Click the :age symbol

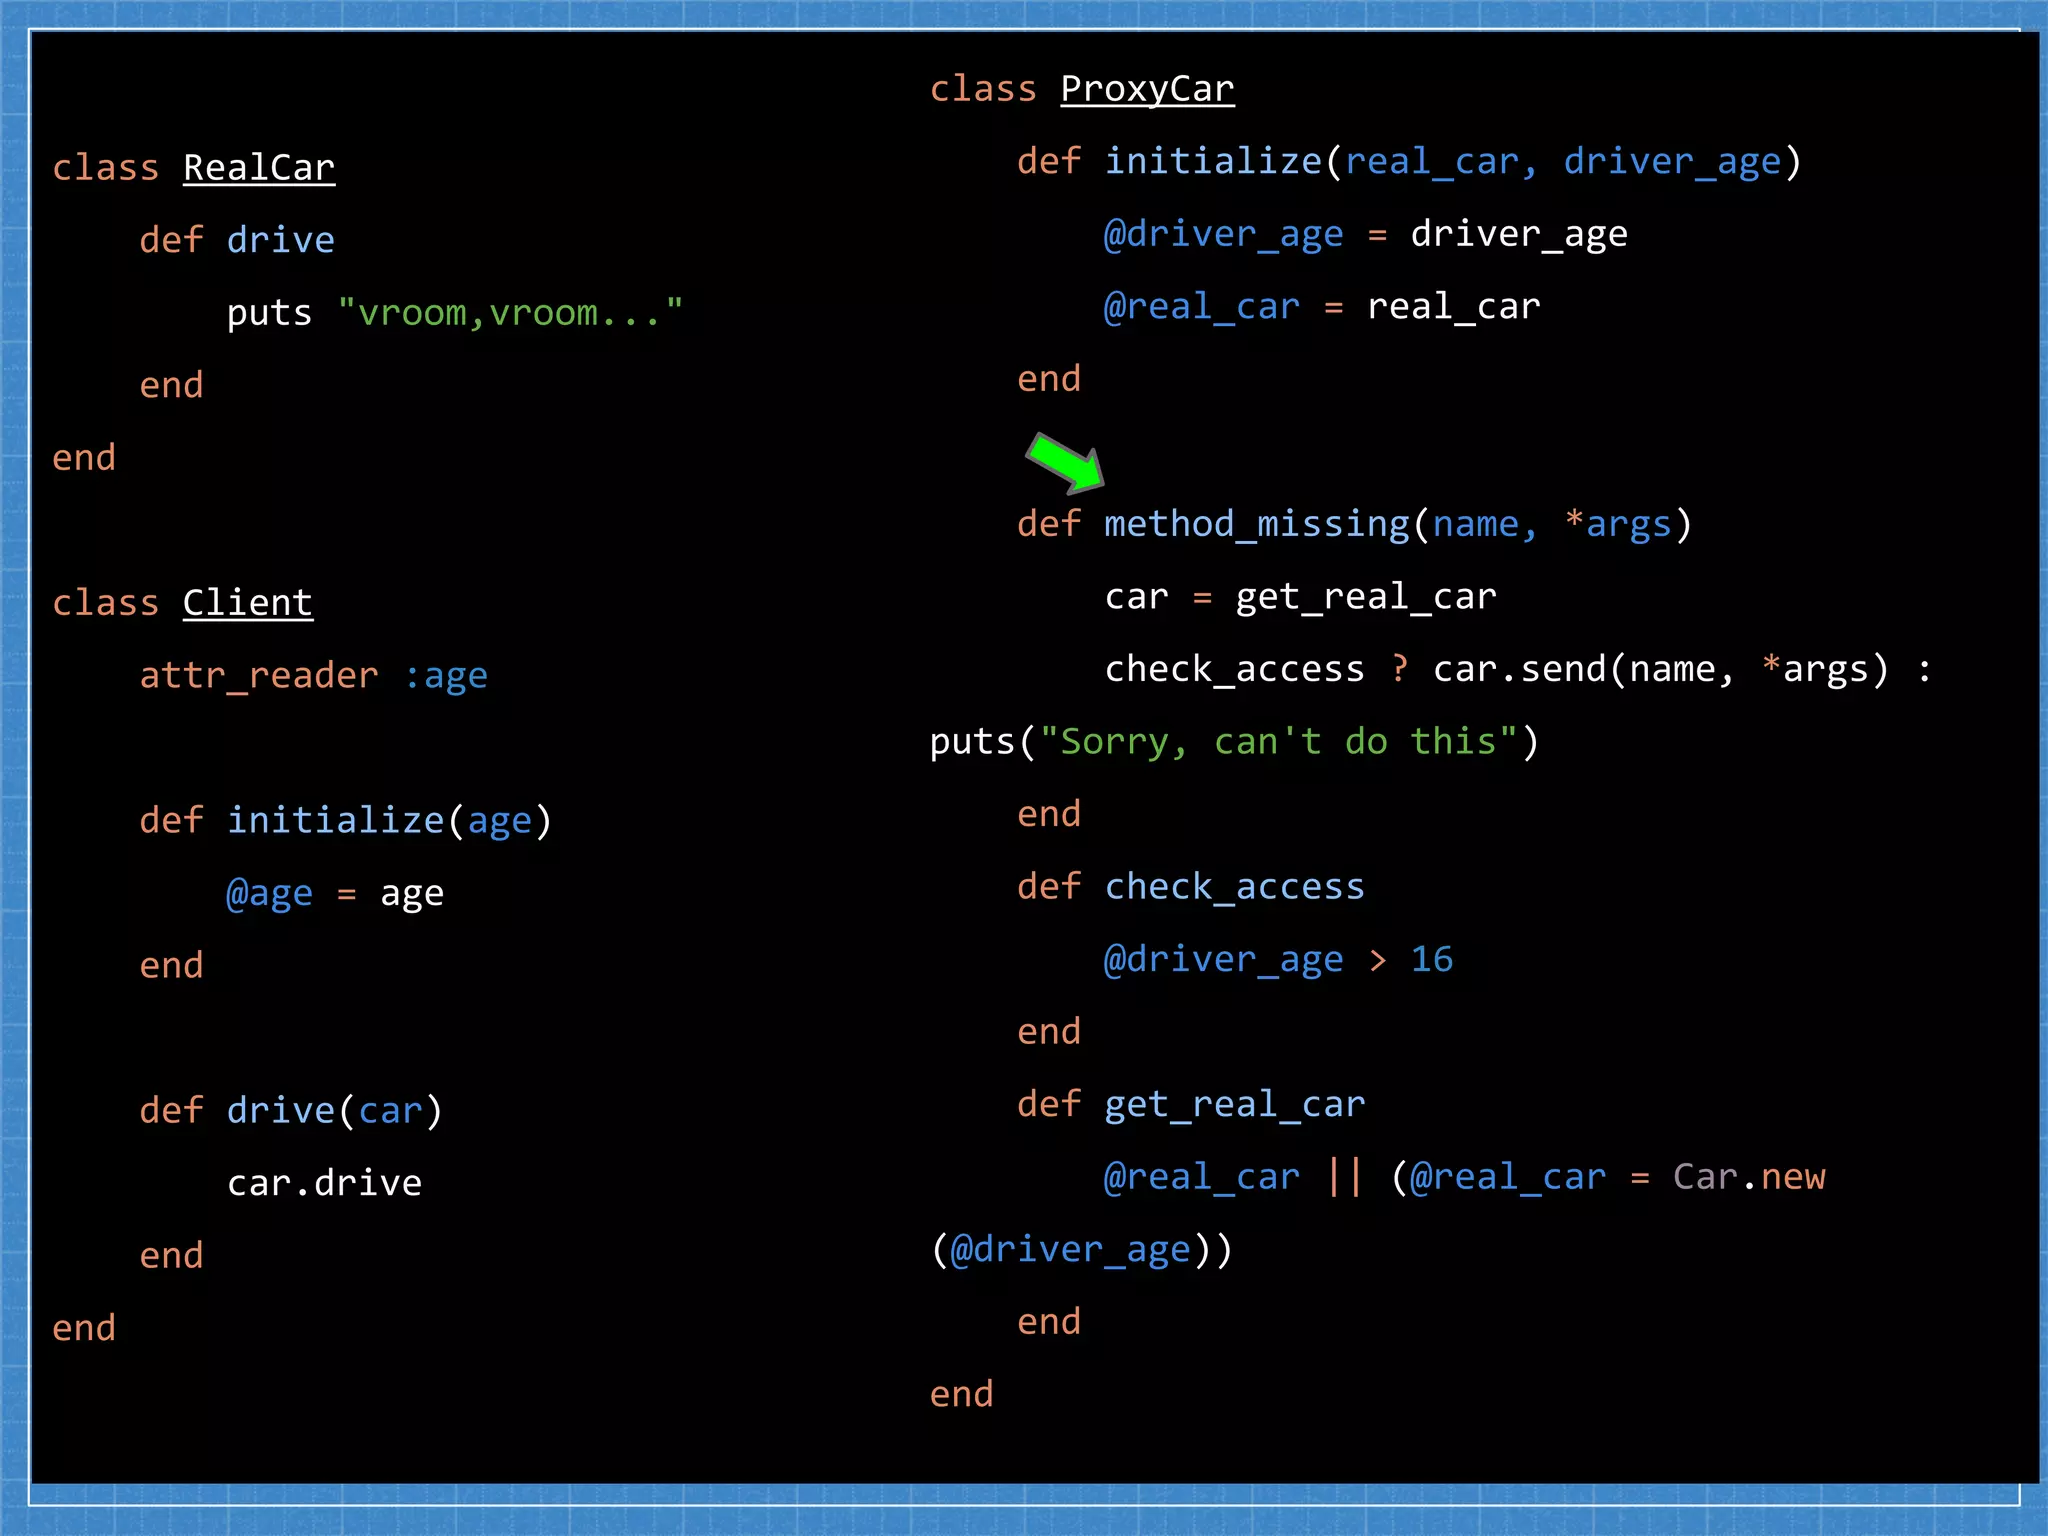(446, 676)
